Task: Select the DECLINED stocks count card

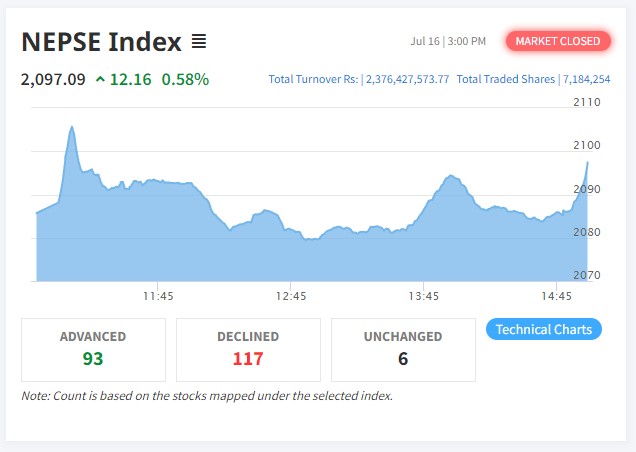Action: [248, 348]
